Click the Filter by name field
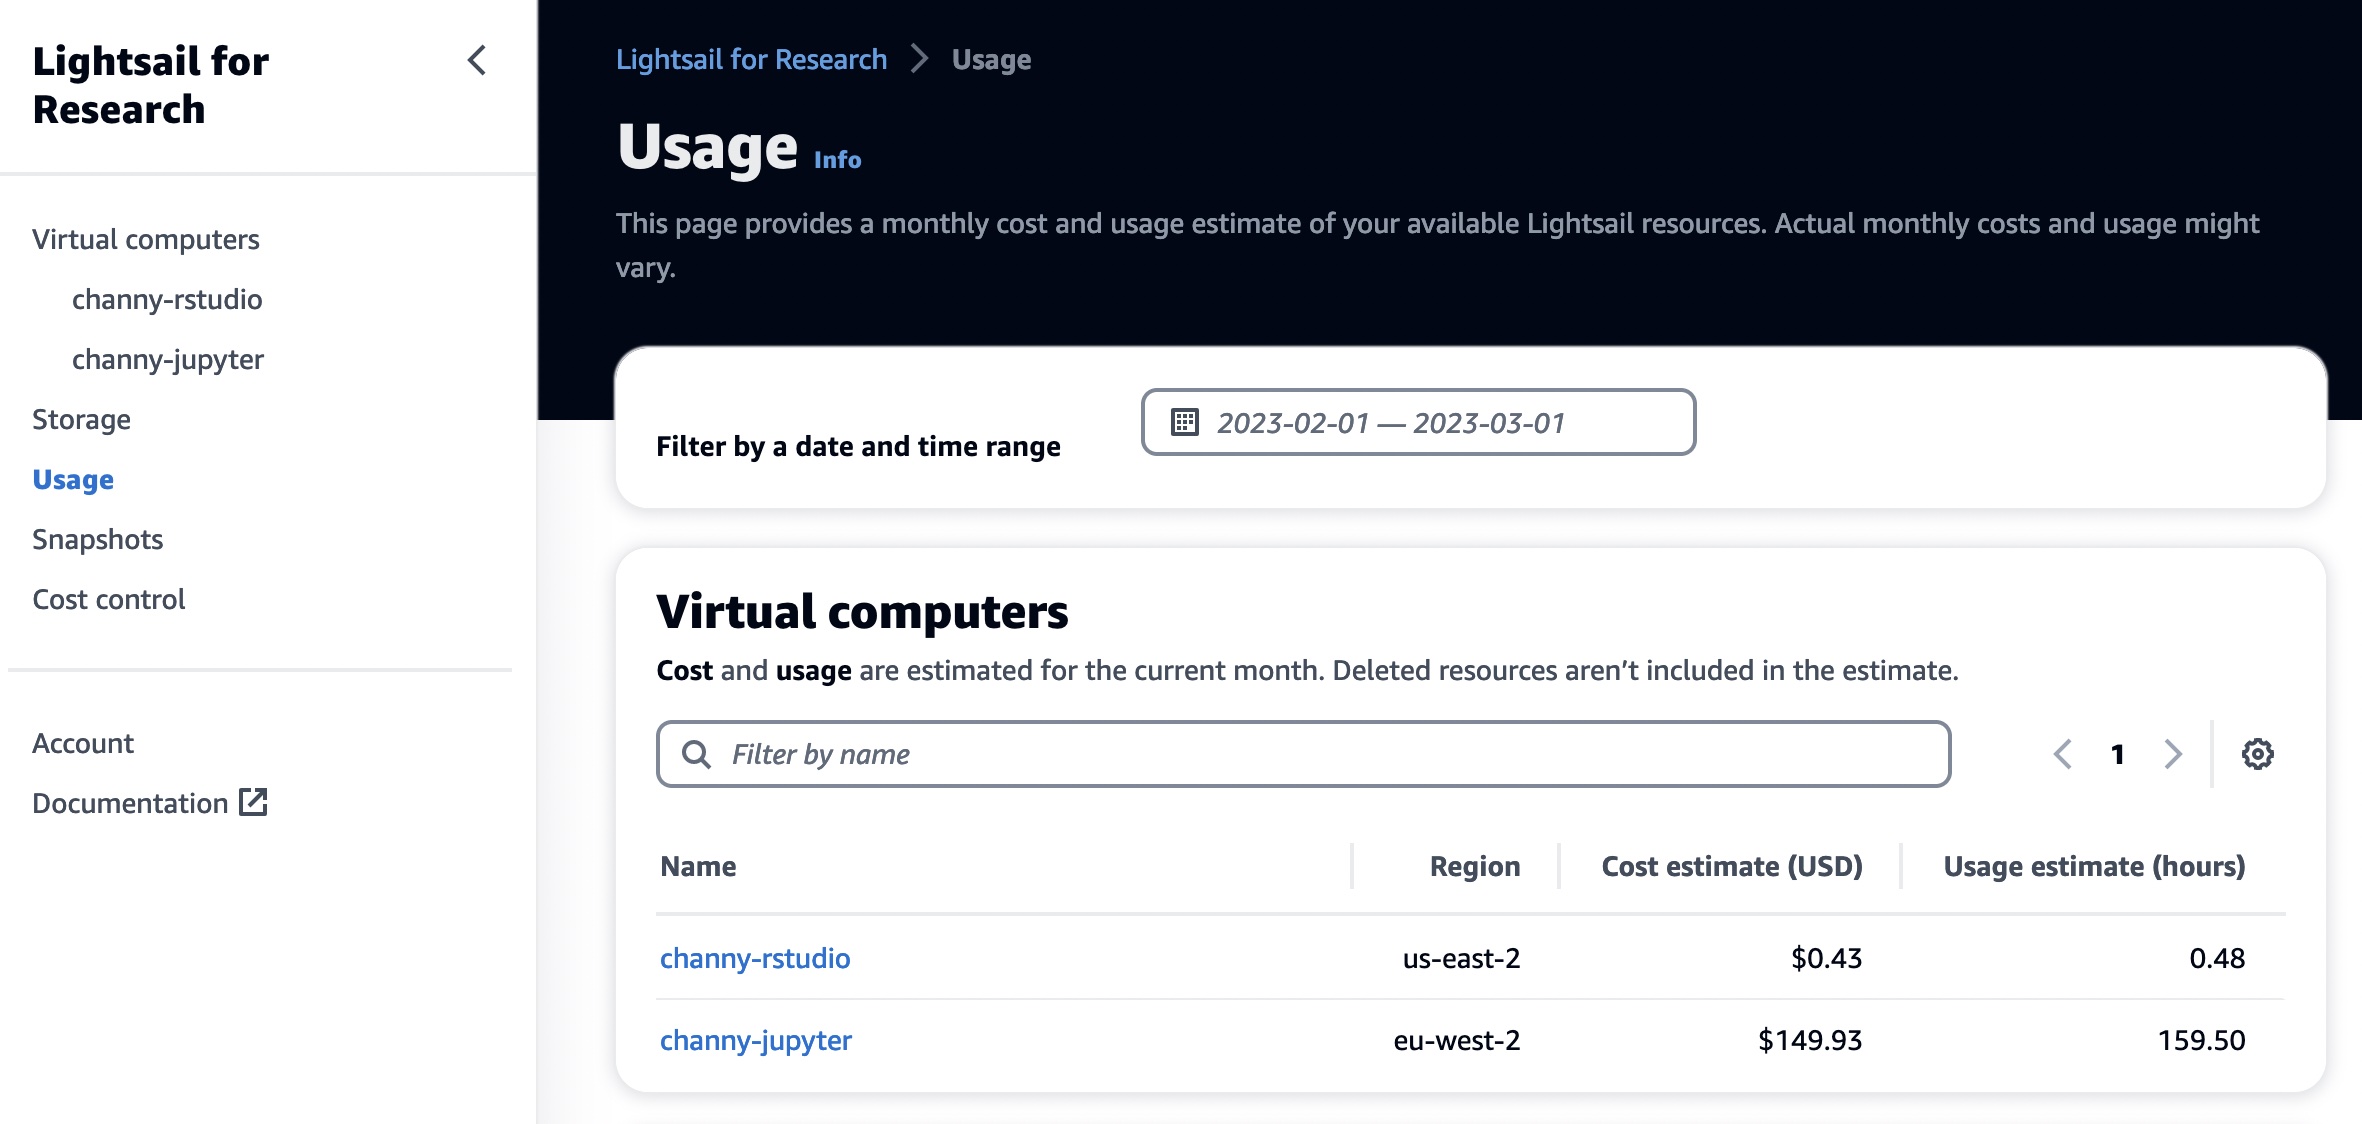The image size is (2362, 1124). pos(1320,754)
